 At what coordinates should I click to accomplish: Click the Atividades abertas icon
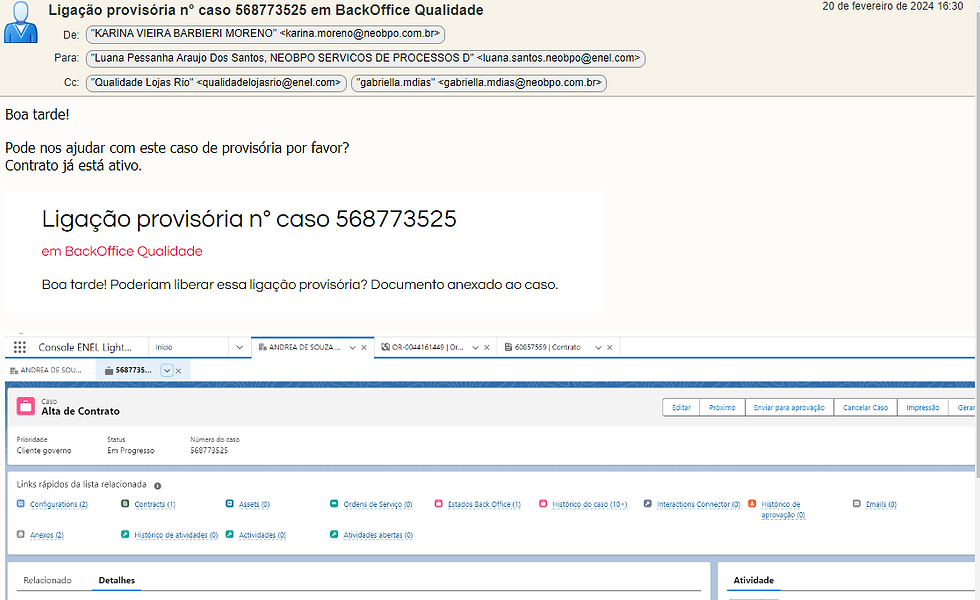tap(334, 534)
